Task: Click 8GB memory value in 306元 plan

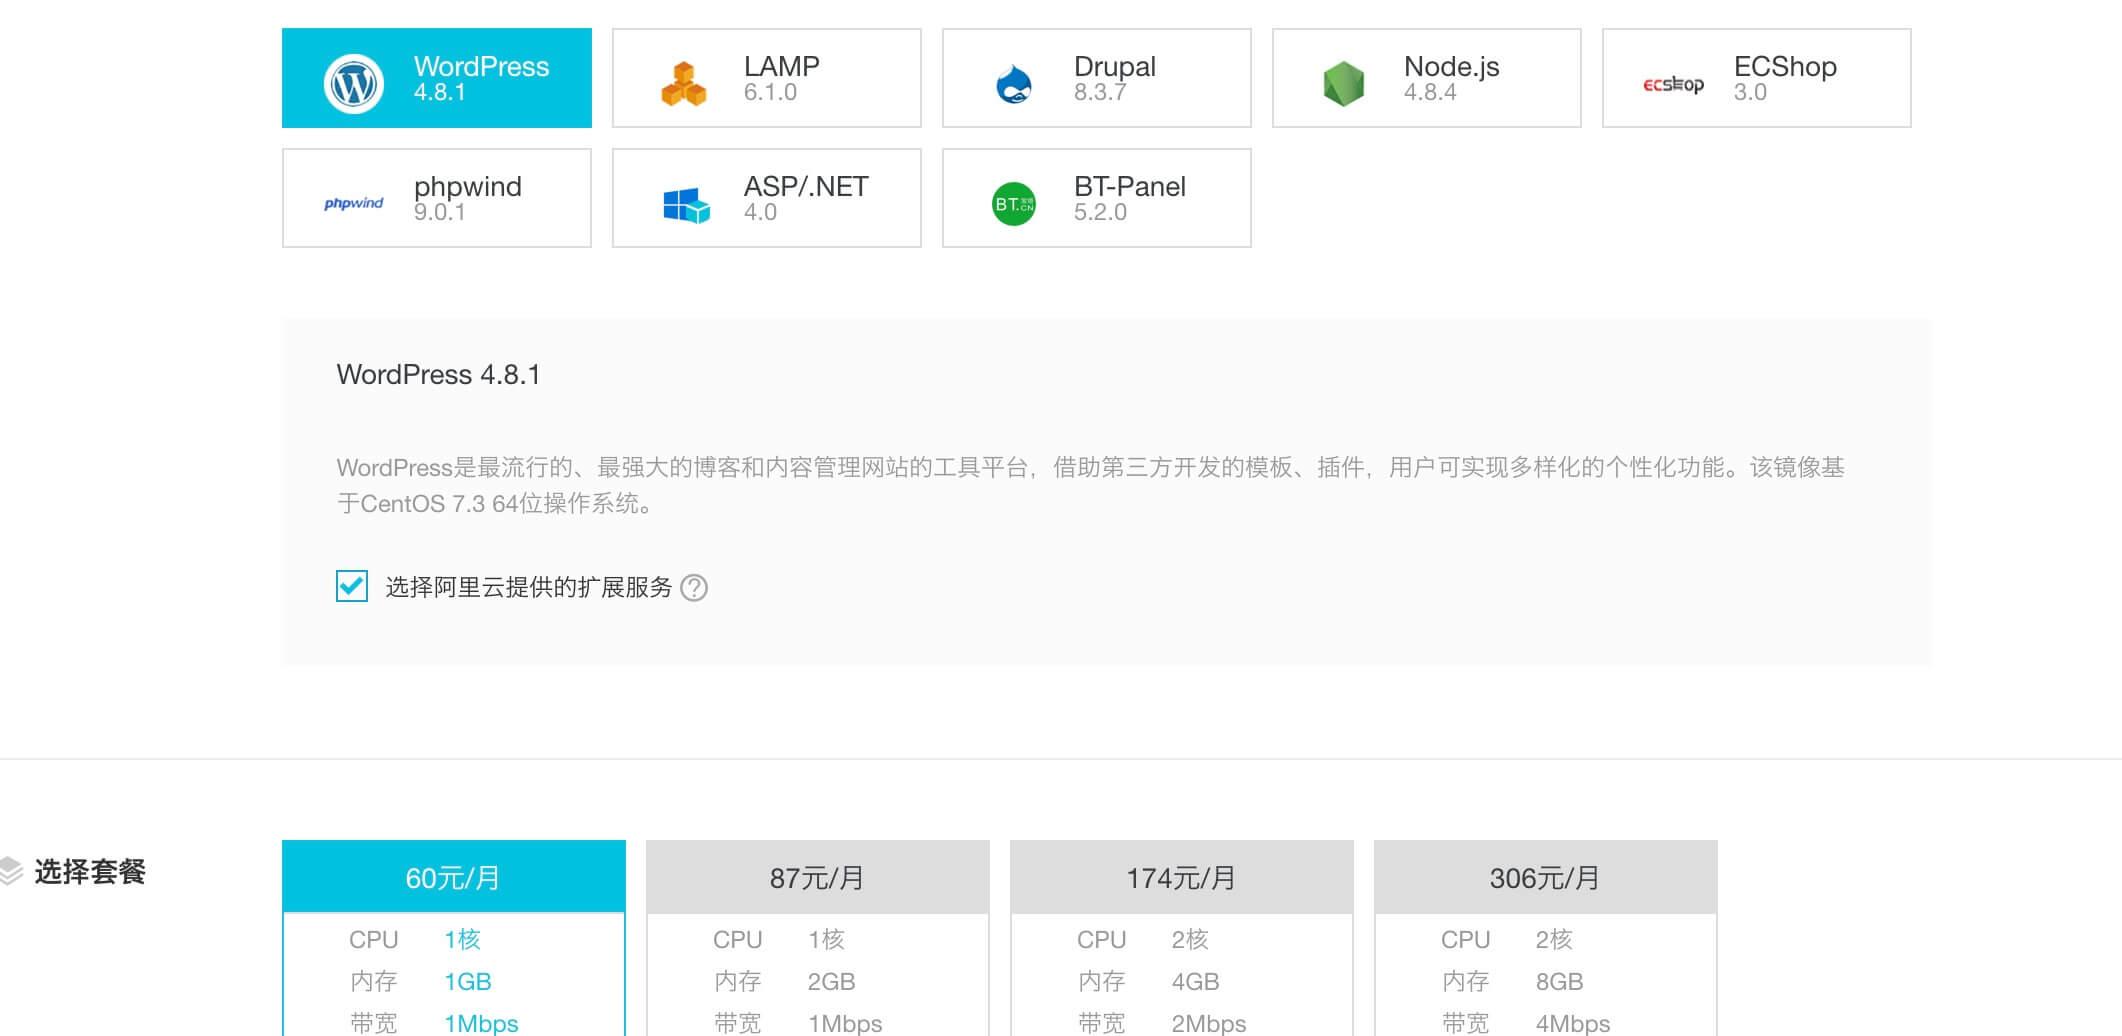Action: pyautogui.click(x=1560, y=982)
